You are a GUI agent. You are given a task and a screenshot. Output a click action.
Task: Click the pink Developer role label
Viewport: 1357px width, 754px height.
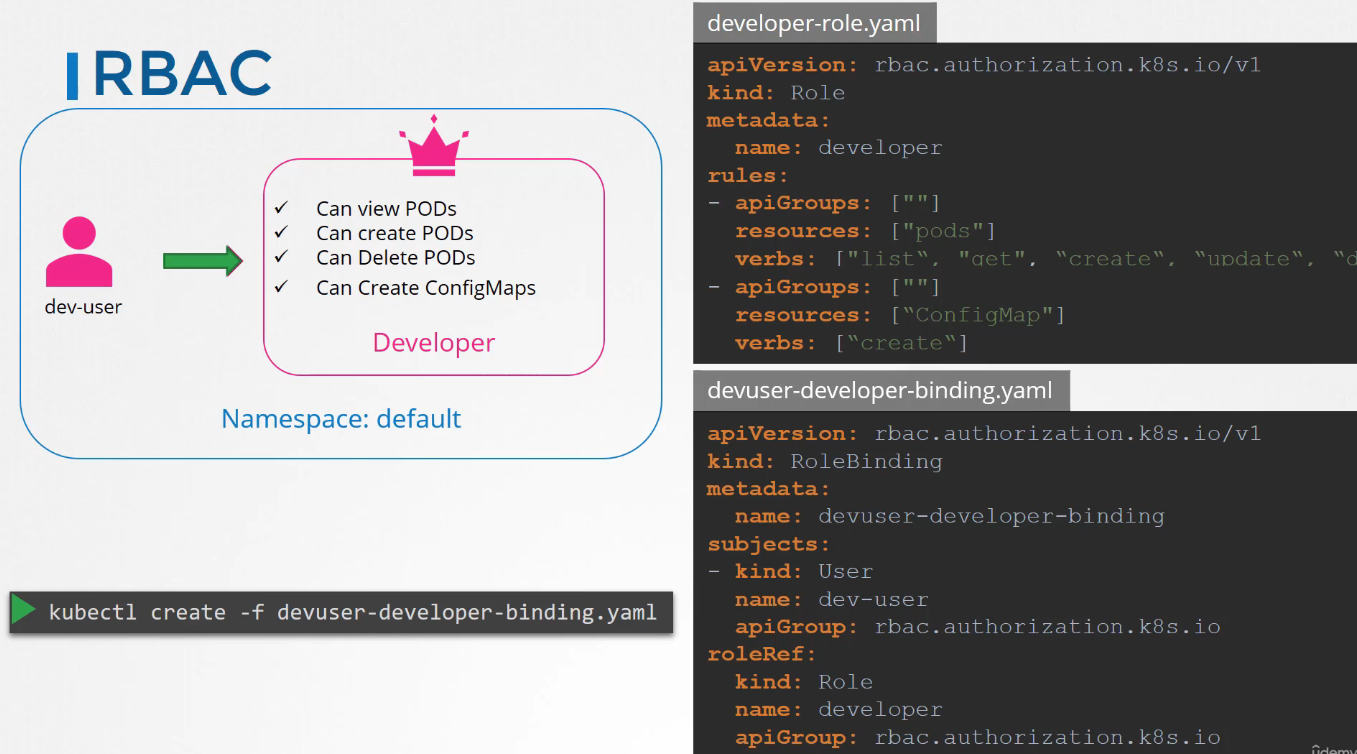pos(433,343)
